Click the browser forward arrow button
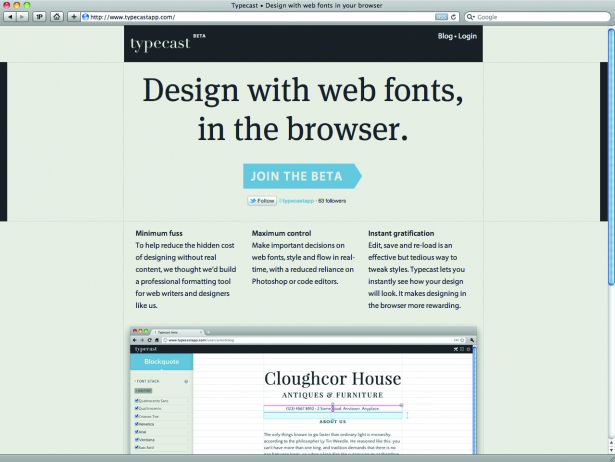The width and height of the screenshot is (615, 462). (x=22, y=17)
